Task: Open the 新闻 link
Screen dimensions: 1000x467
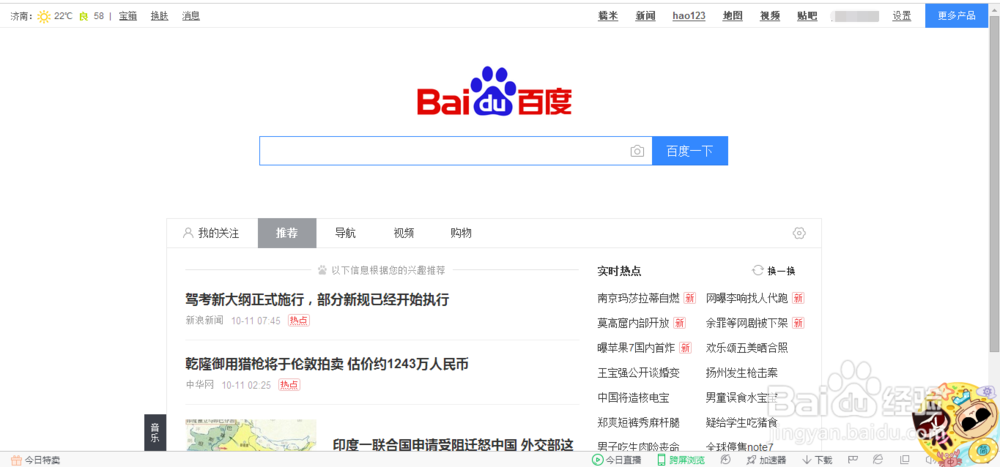Action: pyautogui.click(x=645, y=17)
